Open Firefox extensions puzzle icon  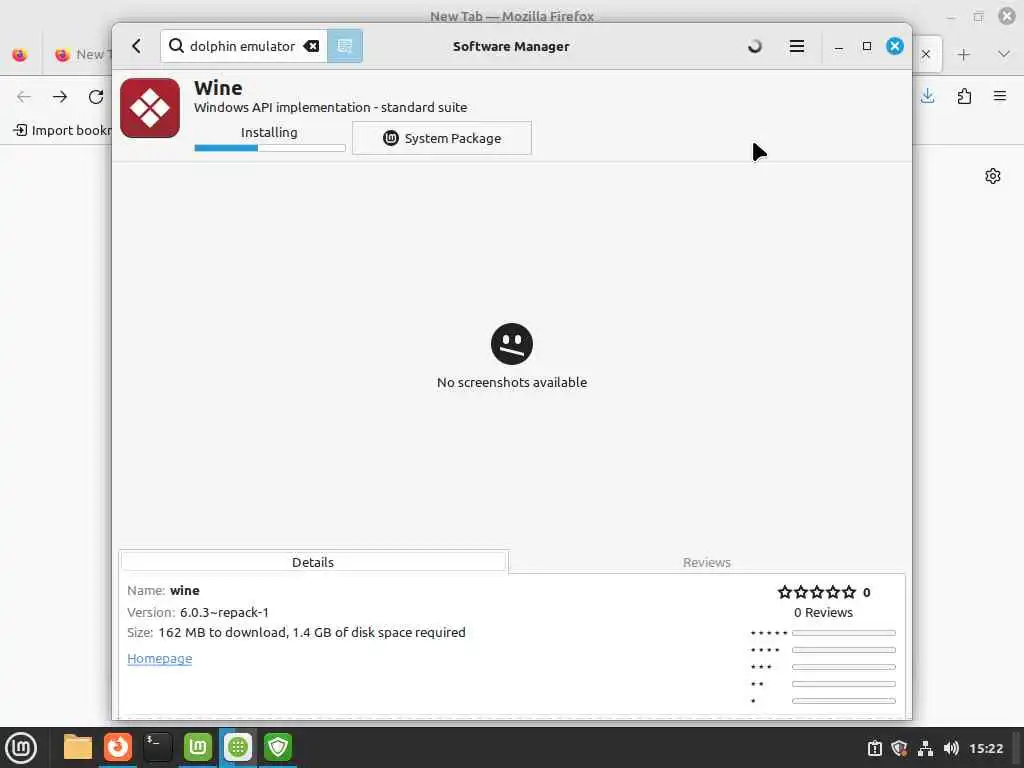click(x=964, y=97)
